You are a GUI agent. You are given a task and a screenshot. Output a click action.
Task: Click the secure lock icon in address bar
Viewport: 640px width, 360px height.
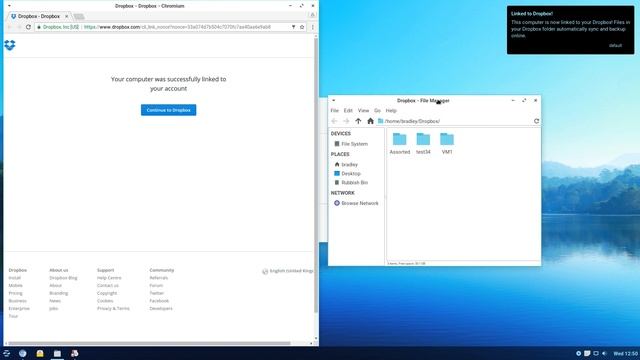39,27
